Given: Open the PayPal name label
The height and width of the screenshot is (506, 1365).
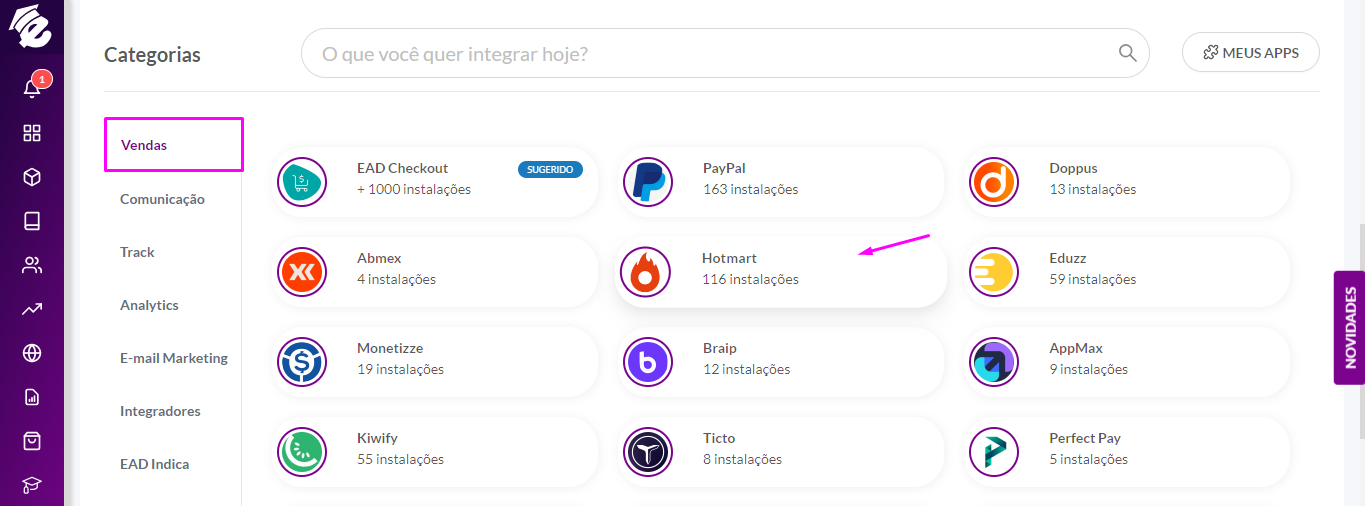Looking at the screenshot, I should coord(724,168).
